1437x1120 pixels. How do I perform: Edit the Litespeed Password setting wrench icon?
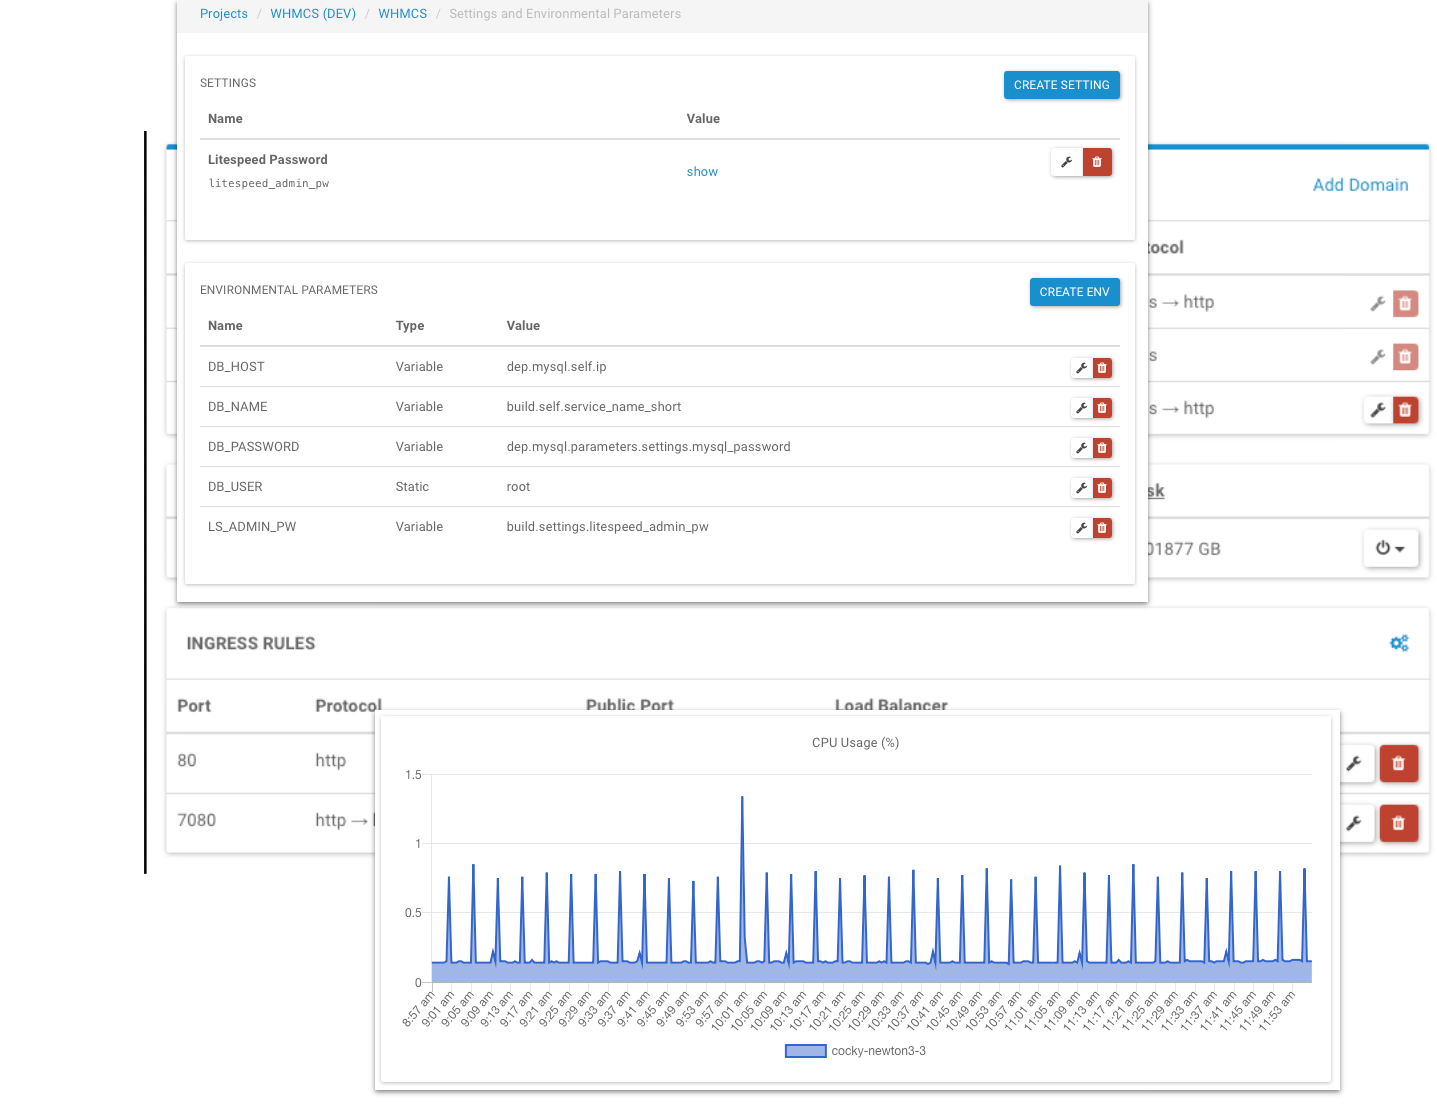1067,162
